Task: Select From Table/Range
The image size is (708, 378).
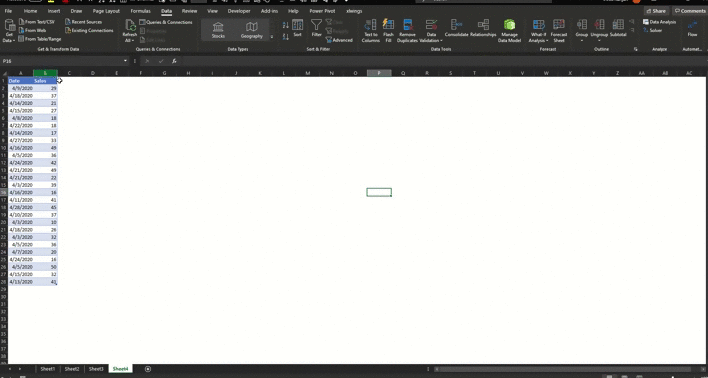Action: click(40, 39)
